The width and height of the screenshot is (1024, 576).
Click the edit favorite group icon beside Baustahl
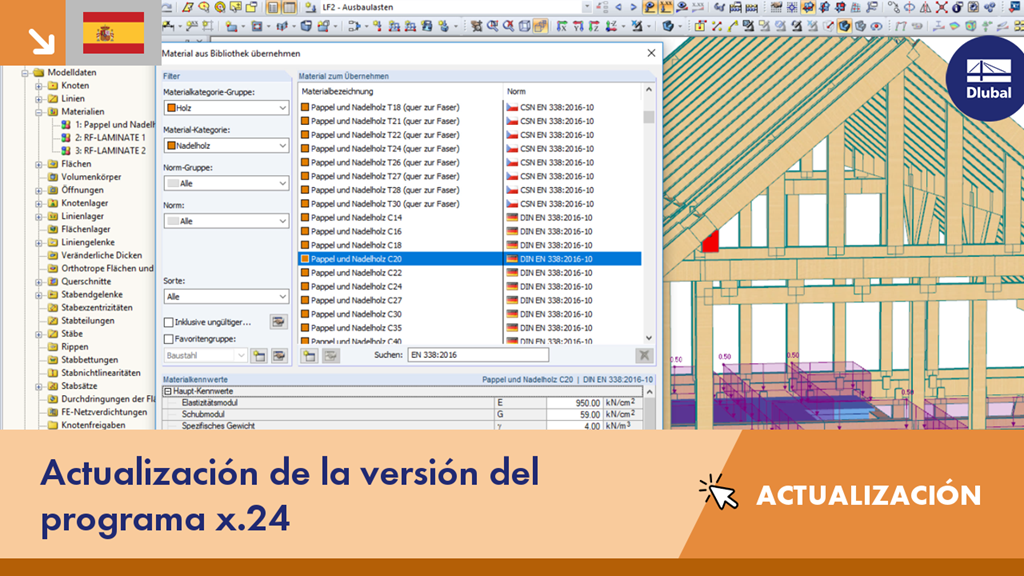(x=280, y=355)
